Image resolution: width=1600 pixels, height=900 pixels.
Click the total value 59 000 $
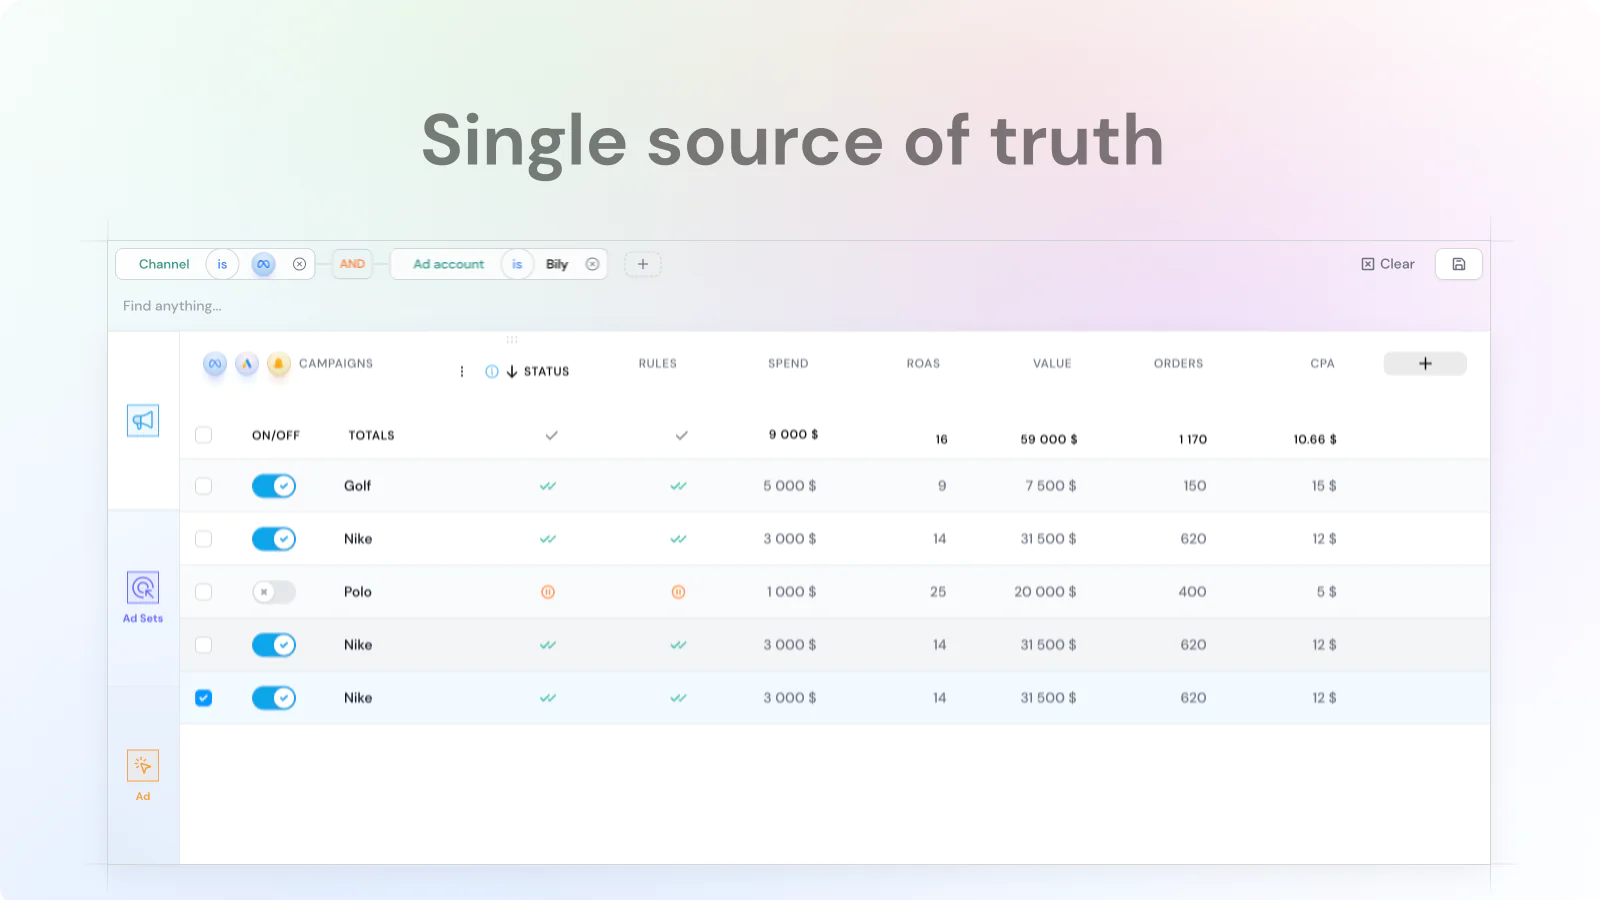tap(1049, 439)
